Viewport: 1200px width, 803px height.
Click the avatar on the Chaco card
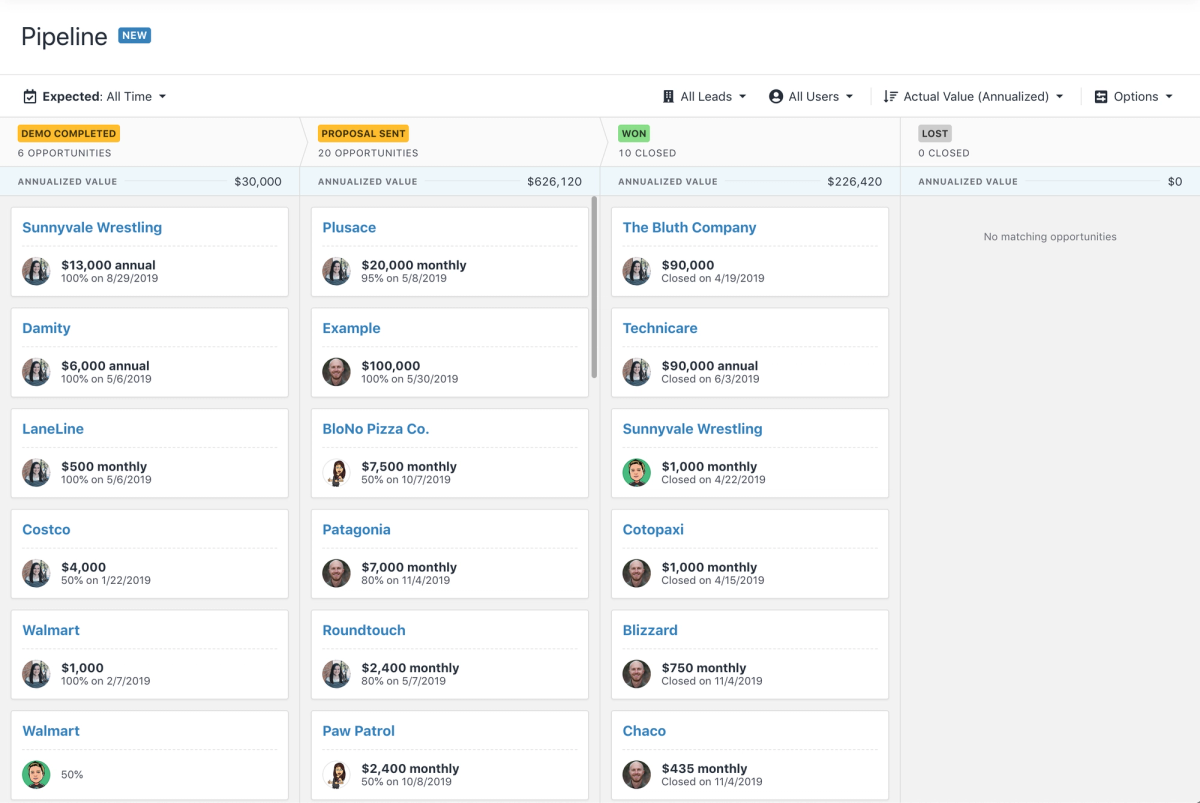pyautogui.click(x=636, y=775)
